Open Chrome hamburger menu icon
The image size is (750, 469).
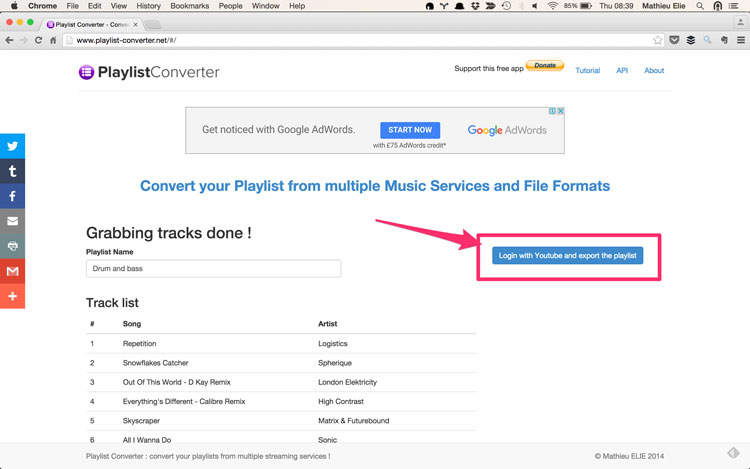740,40
